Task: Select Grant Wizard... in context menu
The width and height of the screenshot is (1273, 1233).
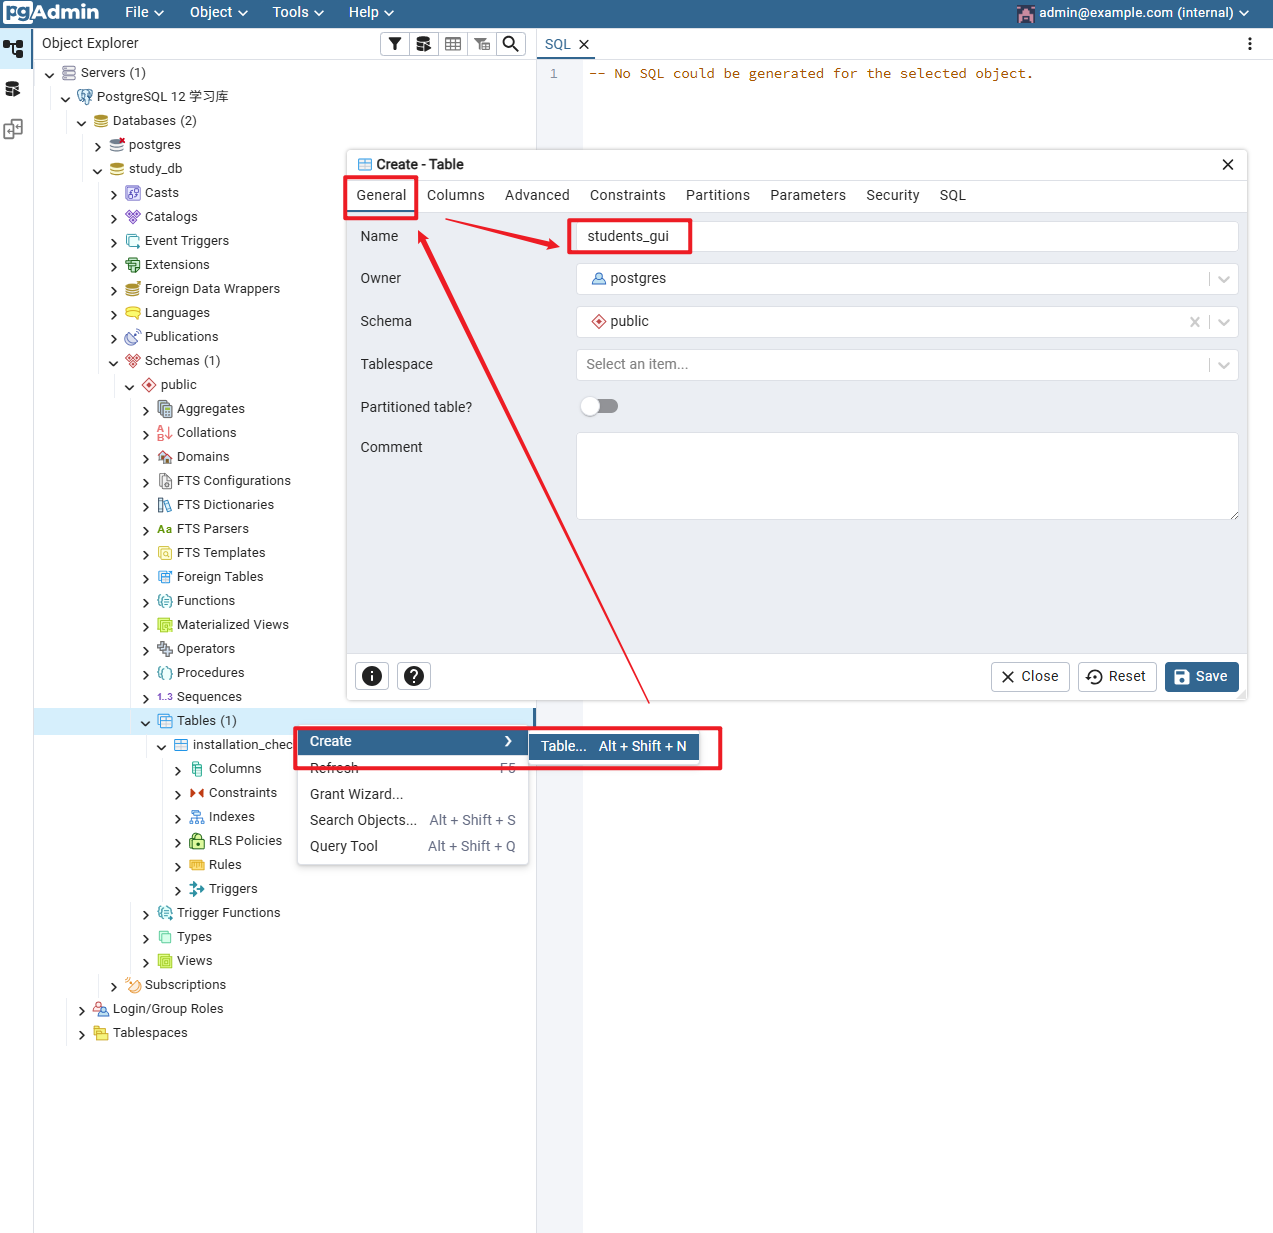Action: coord(412,794)
